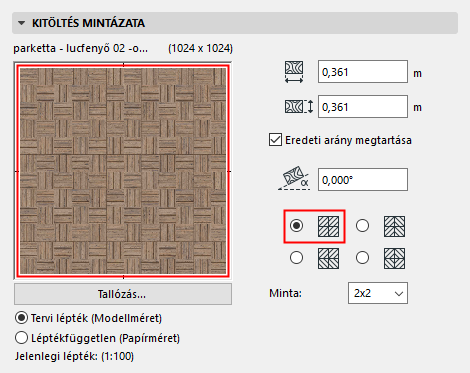Select the first normal tiling radio button

296,226
